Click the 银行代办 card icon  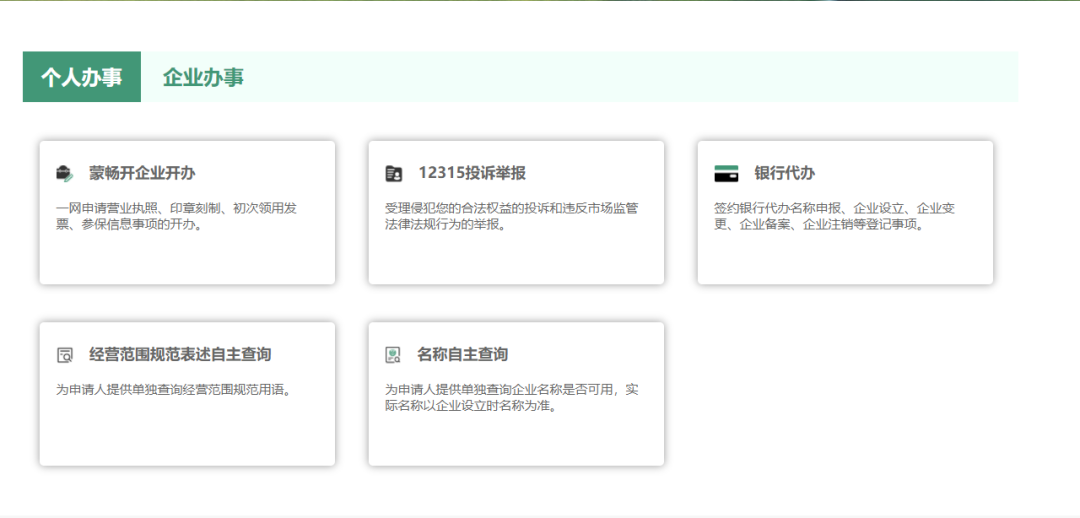click(726, 174)
